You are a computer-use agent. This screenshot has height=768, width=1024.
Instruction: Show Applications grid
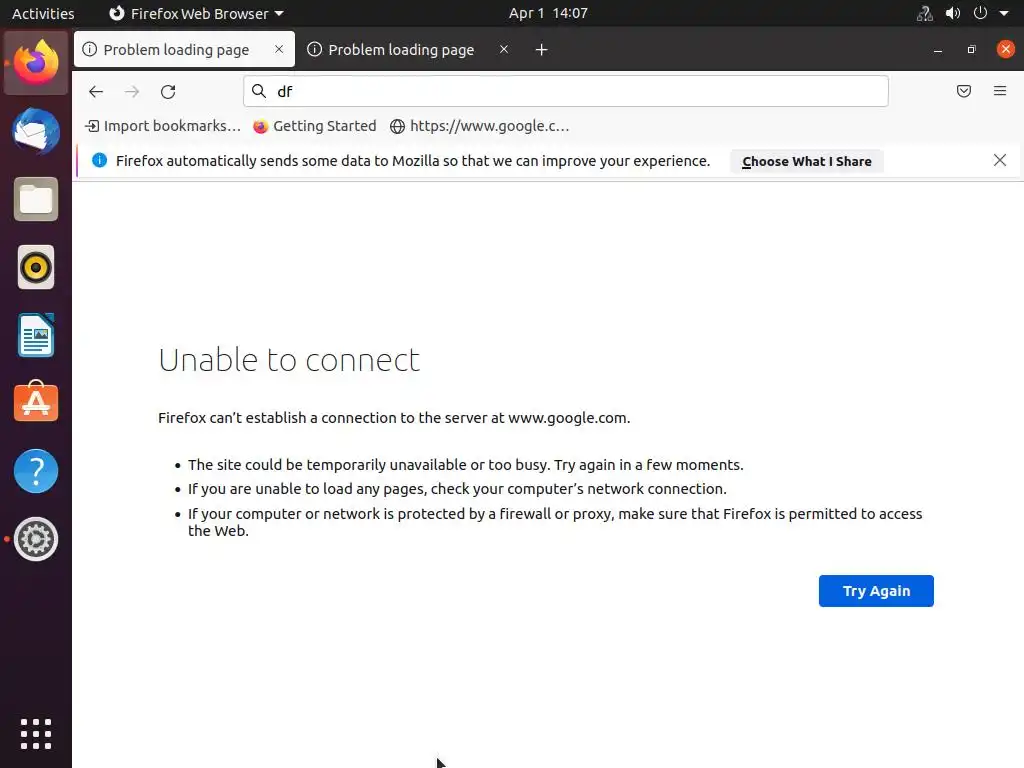pyautogui.click(x=36, y=734)
